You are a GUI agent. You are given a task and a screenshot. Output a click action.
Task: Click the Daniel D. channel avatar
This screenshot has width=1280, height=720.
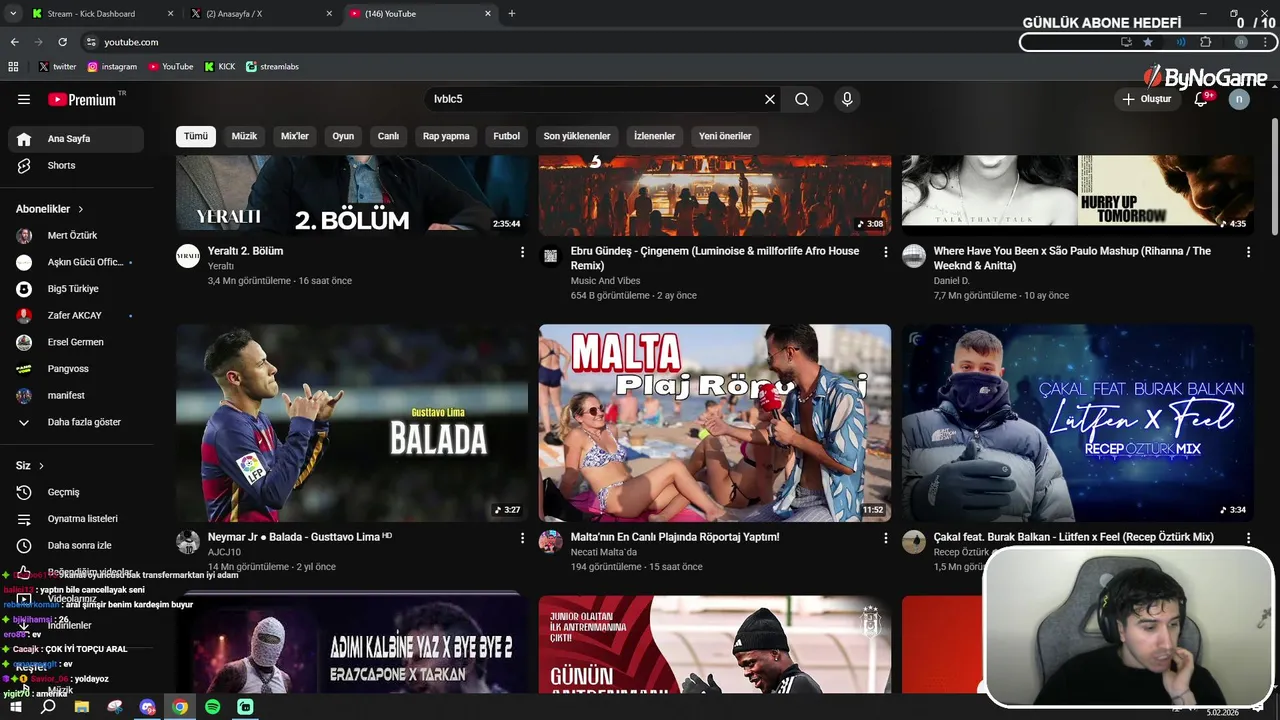[x=914, y=256]
